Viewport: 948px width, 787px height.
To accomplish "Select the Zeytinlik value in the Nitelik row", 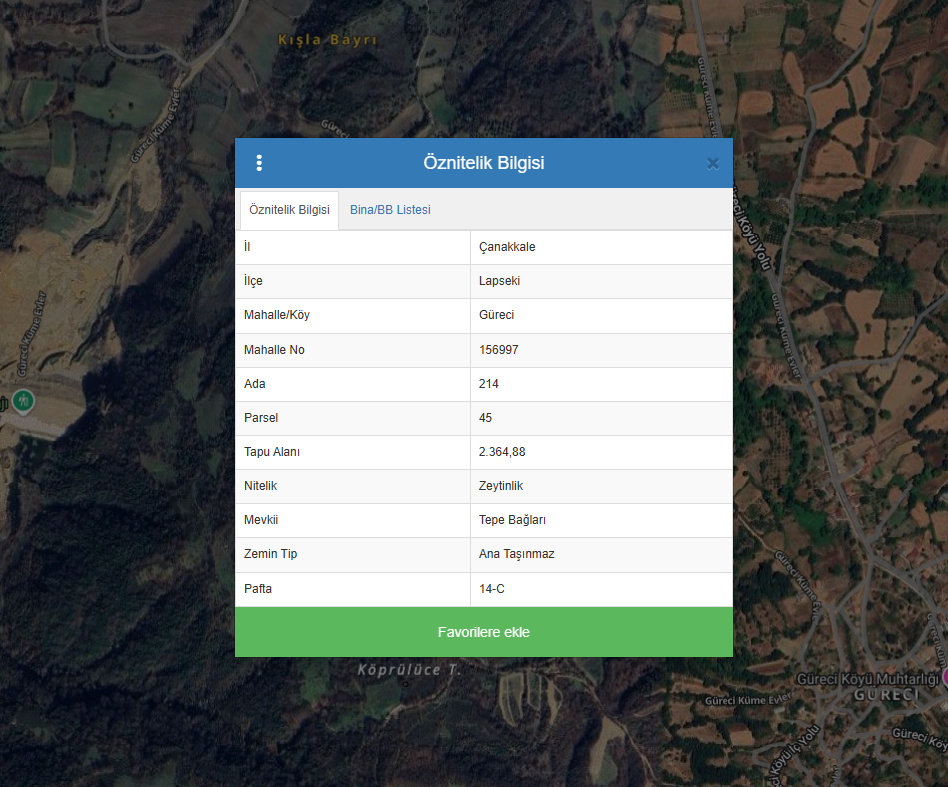I will click(501, 486).
